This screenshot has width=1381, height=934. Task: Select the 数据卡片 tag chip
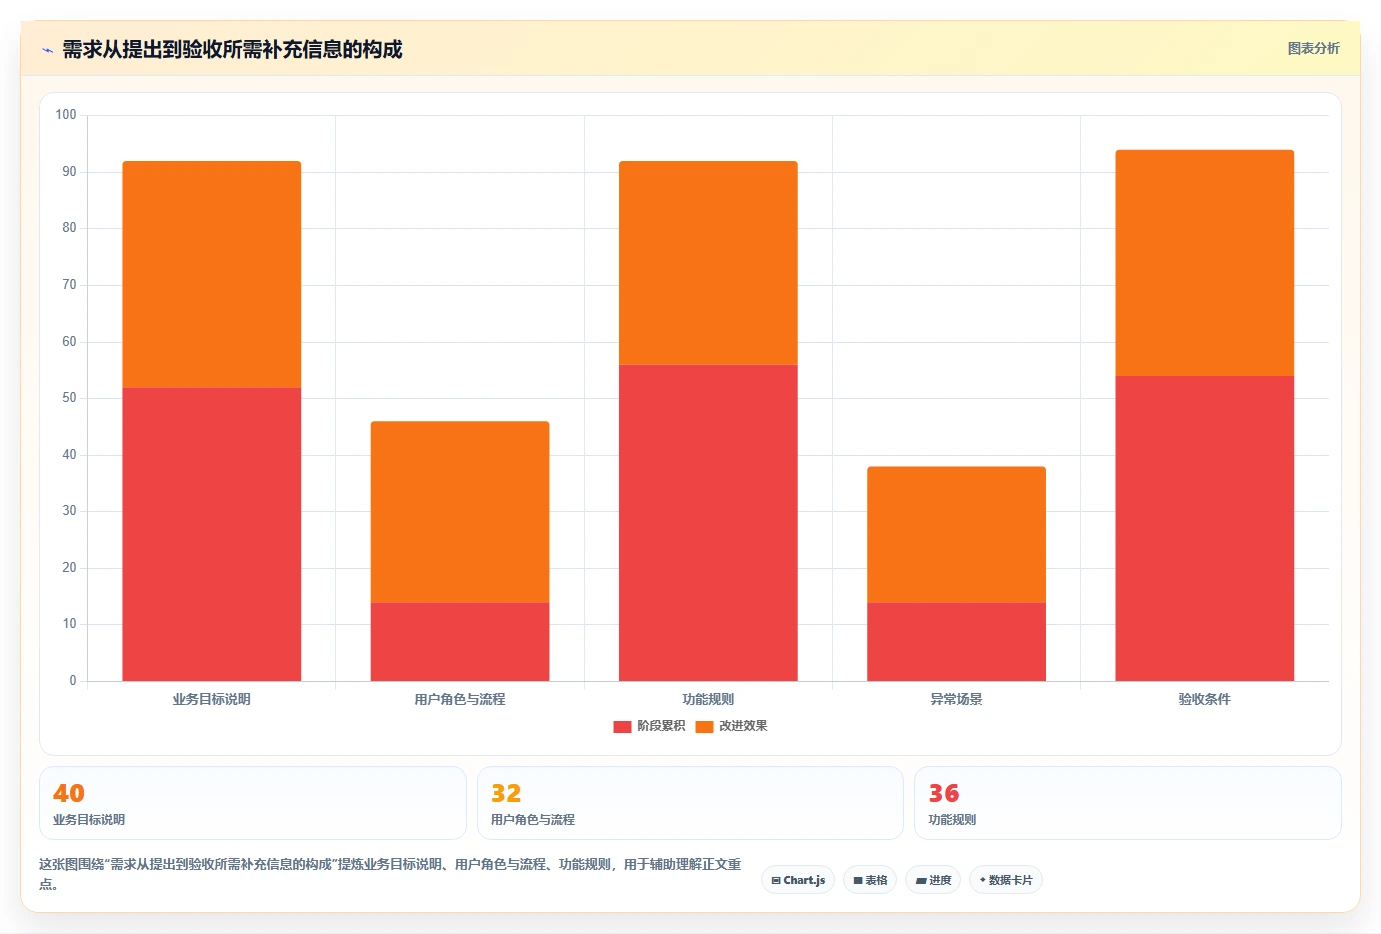coord(1006,880)
